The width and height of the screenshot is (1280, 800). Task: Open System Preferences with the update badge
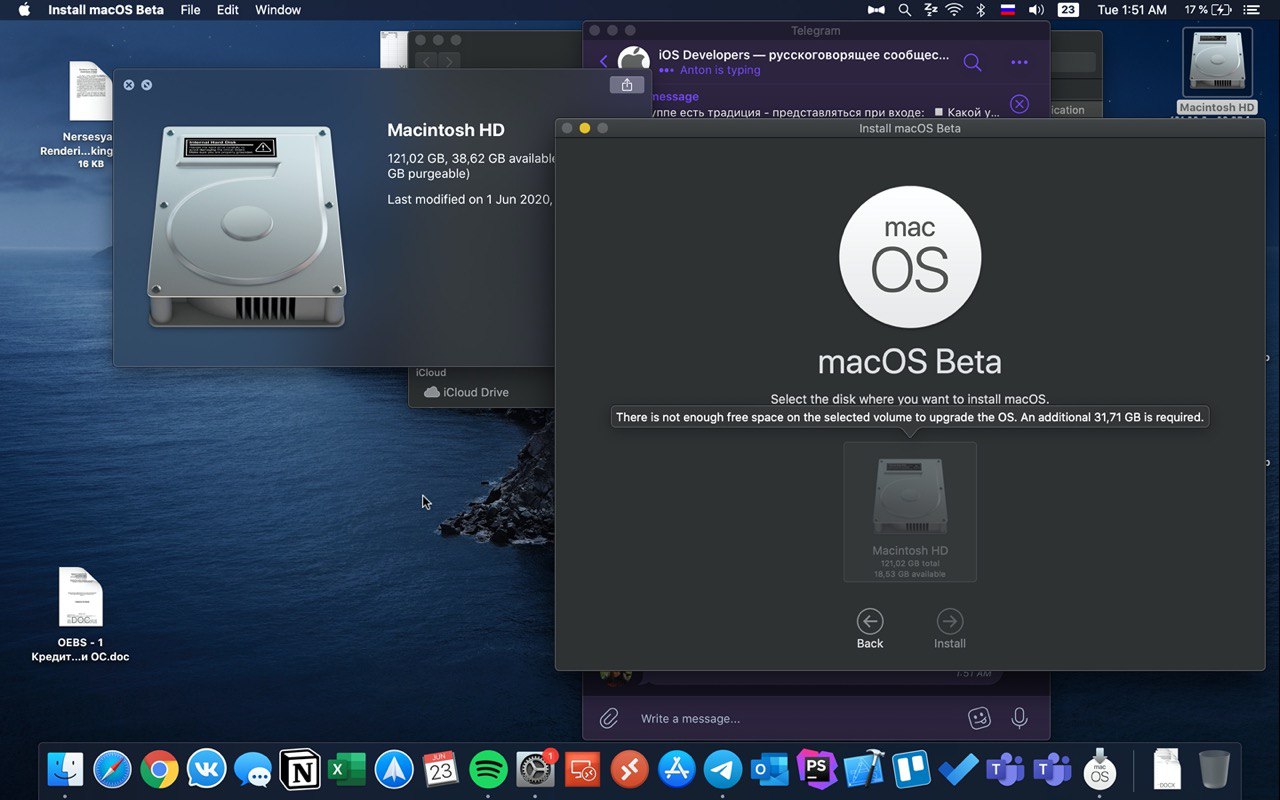tap(536, 769)
